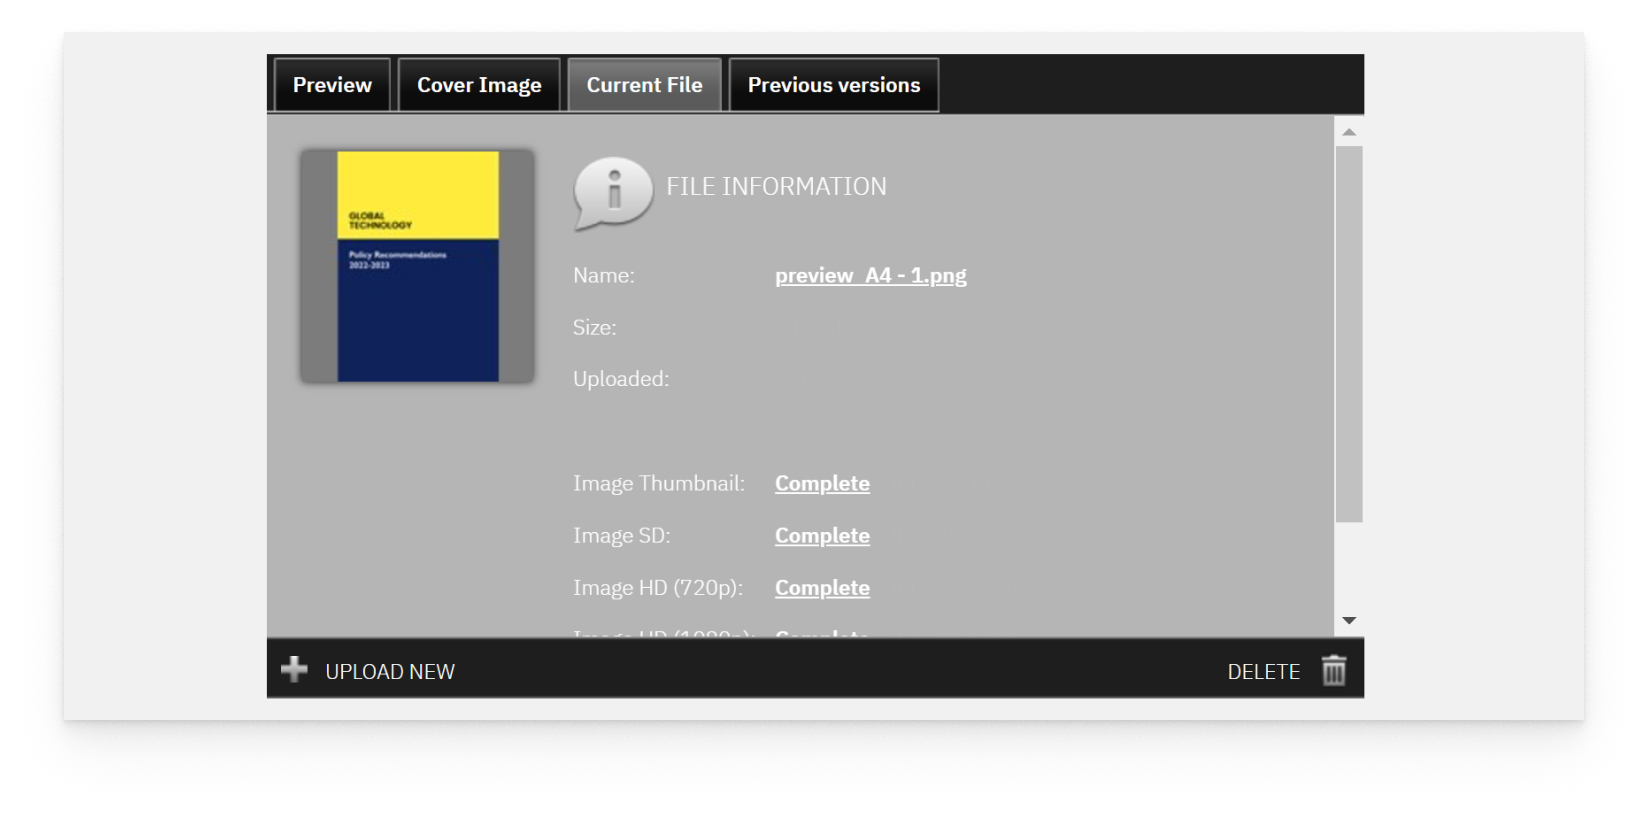Viewport: 1648px width, 816px height.
Task: Click the DELETE button label
Action: (1264, 672)
